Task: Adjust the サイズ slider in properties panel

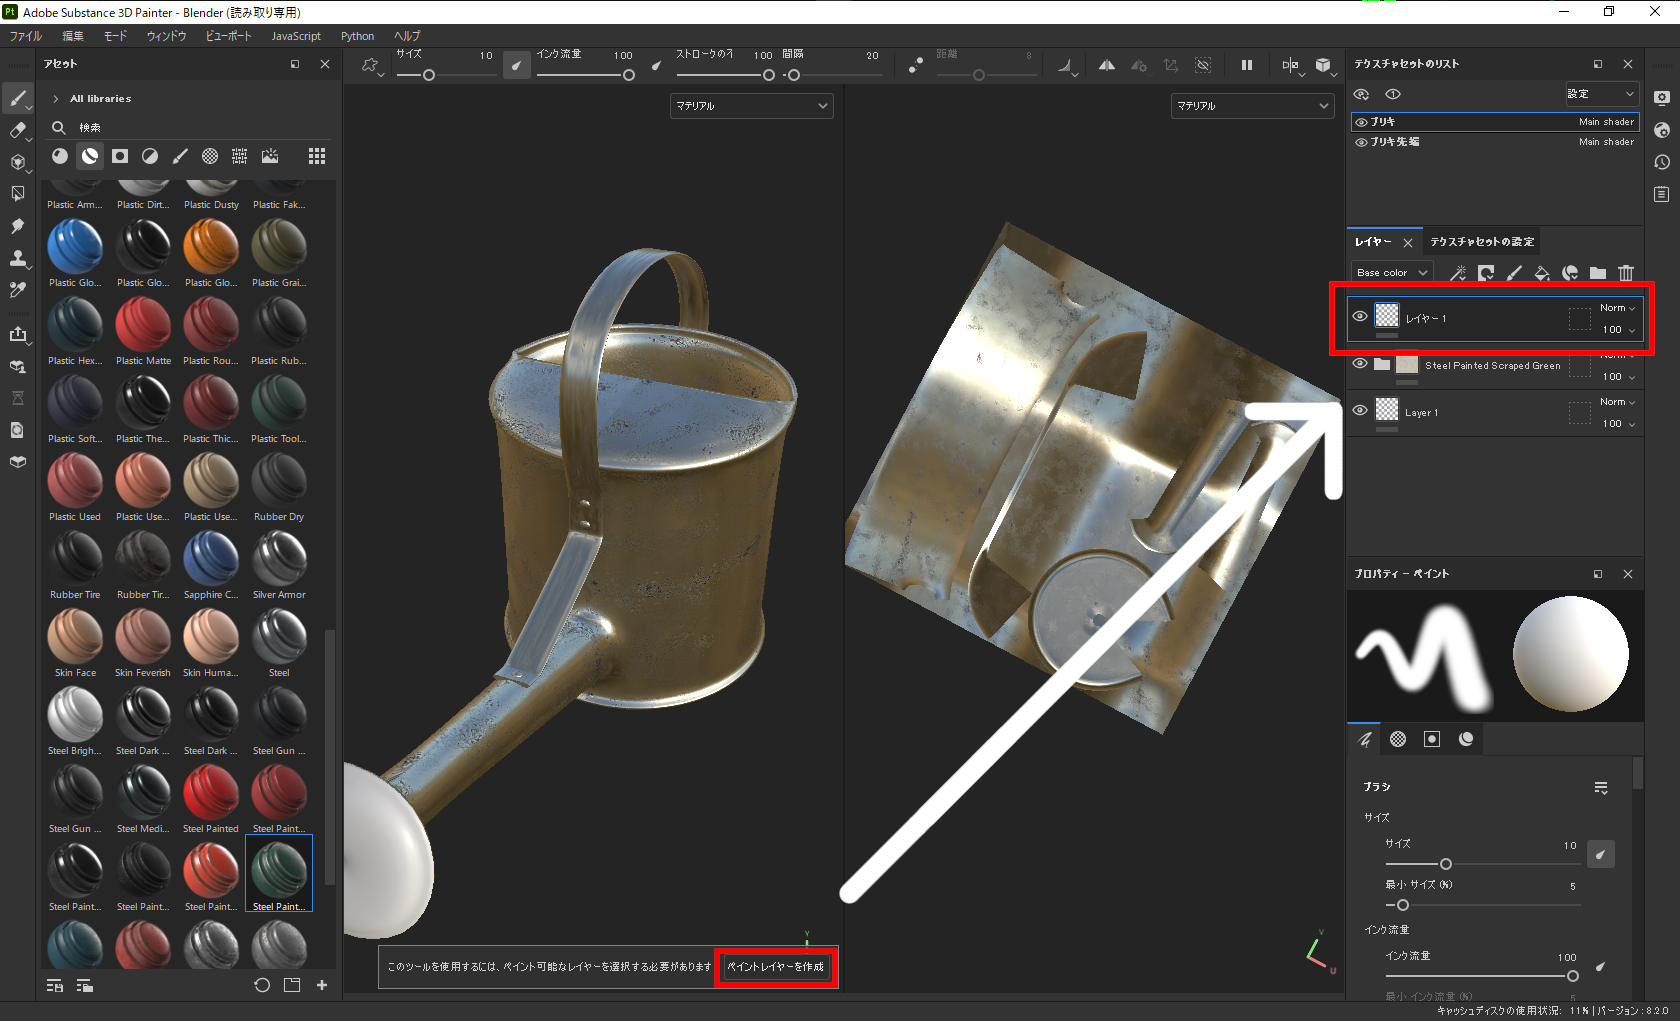Action: point(1446,864)
